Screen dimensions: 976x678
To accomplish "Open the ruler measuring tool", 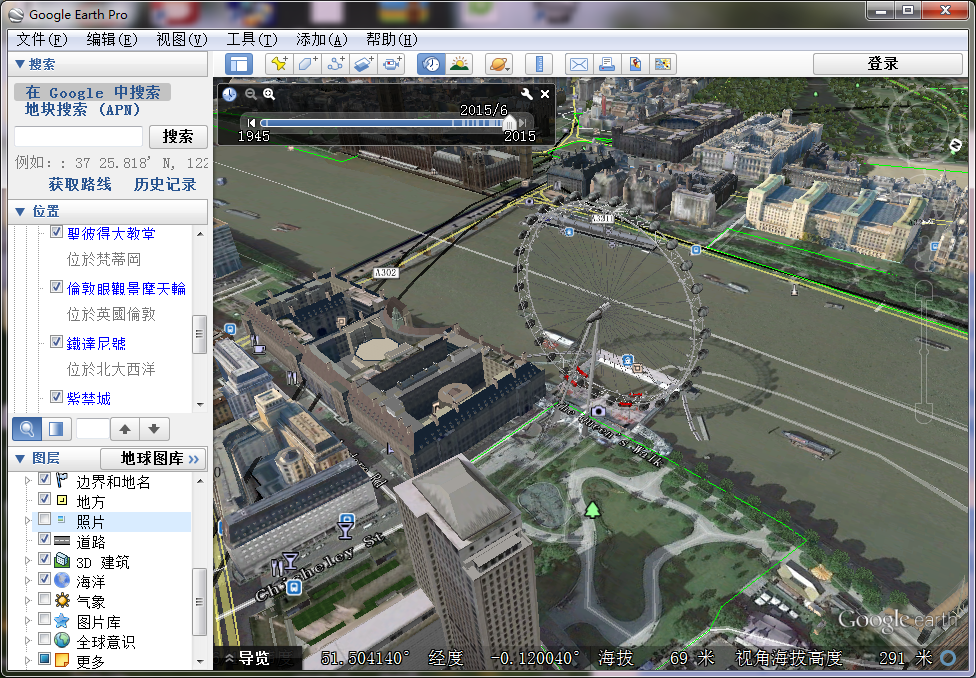I will 539,64.
